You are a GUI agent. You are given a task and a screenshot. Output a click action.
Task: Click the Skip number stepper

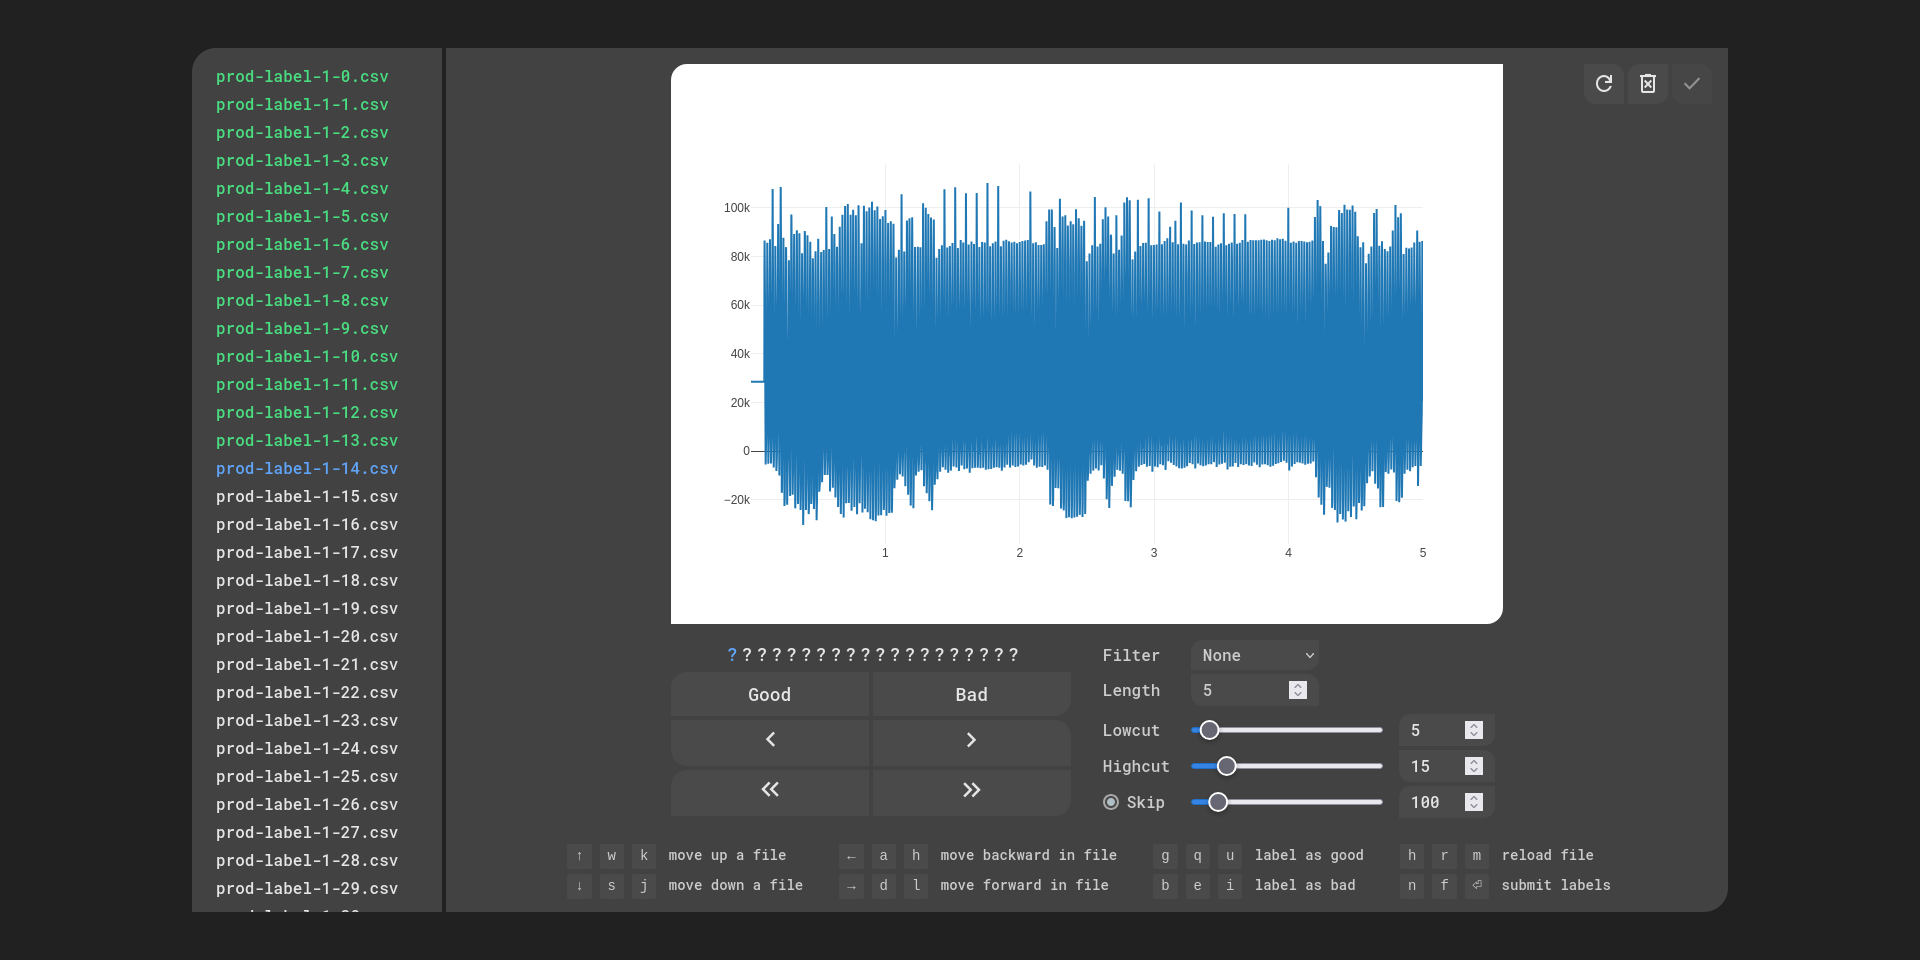(1473, 802)
